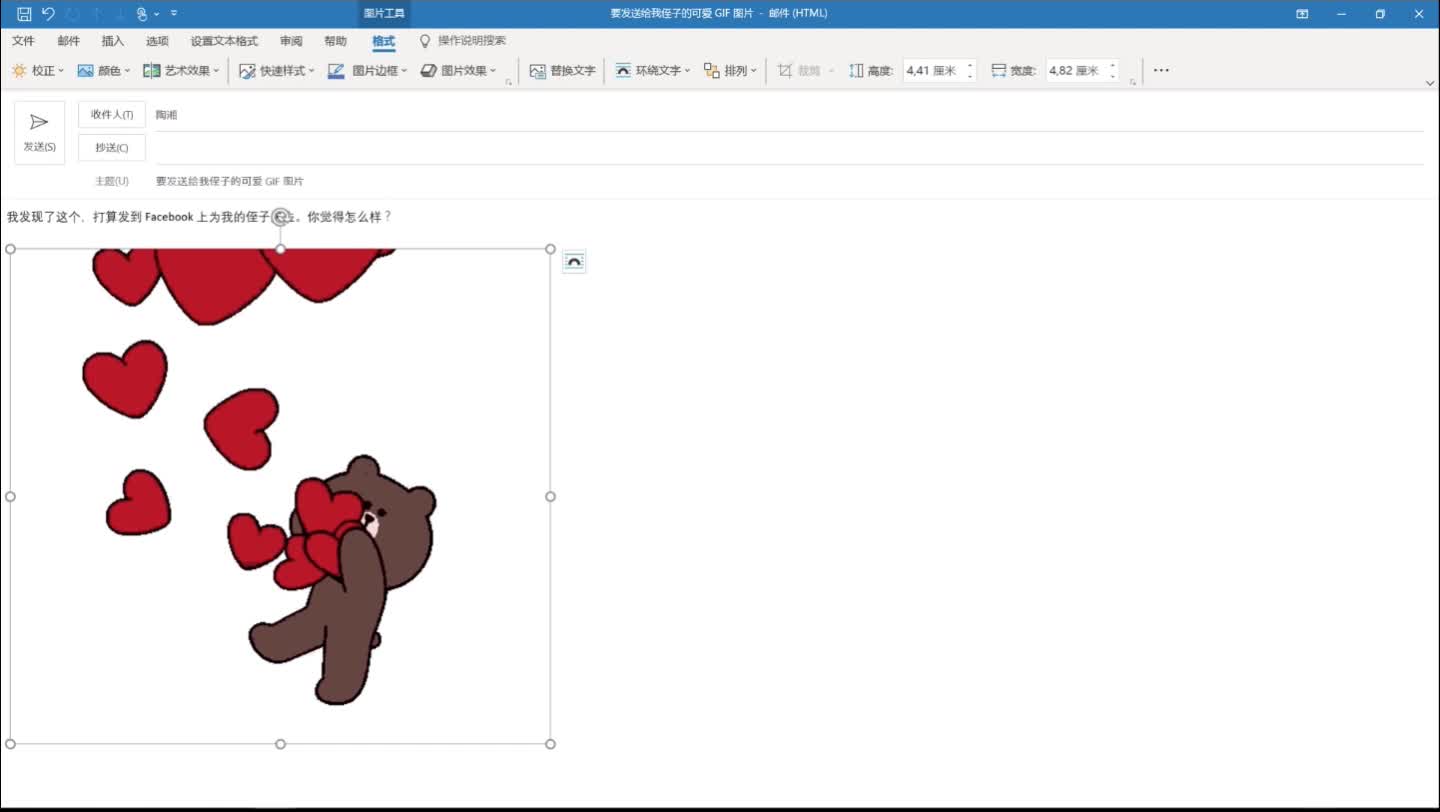Click the 替换文字 alt text button
1440x812 pixels.
562,71
